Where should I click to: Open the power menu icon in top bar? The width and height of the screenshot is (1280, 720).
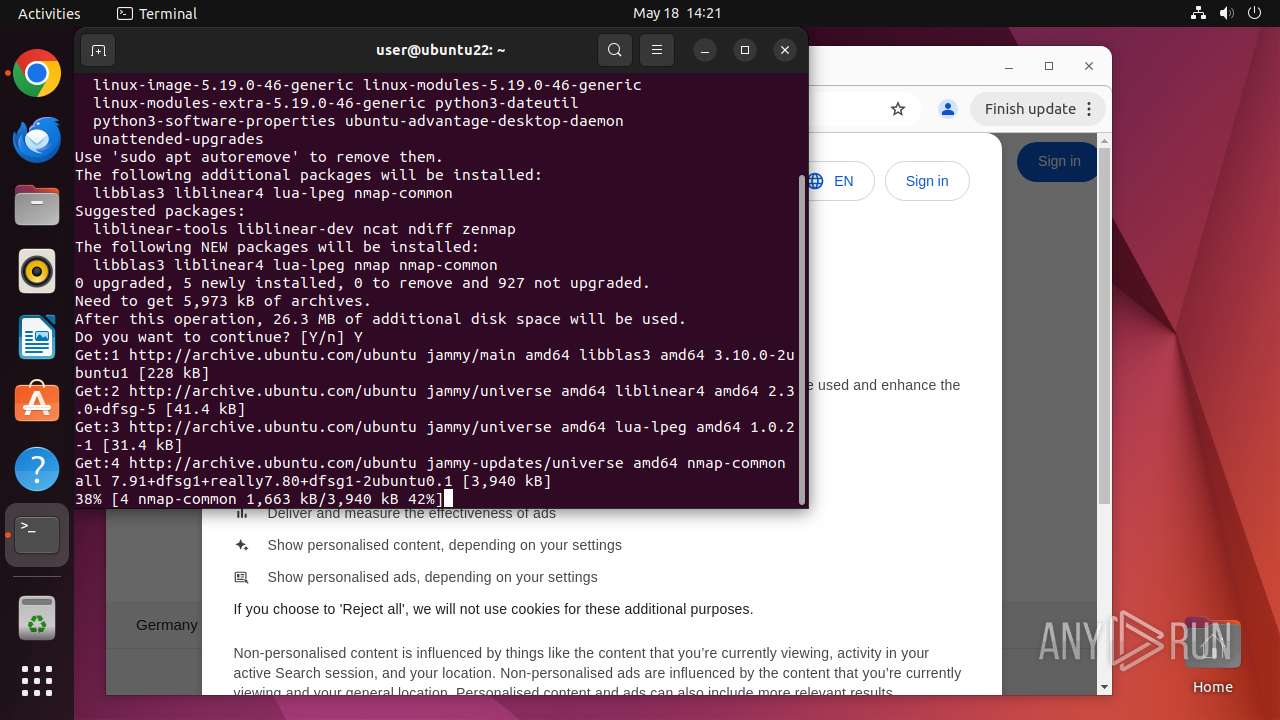pyautogui.click(x=1255, y=13)
